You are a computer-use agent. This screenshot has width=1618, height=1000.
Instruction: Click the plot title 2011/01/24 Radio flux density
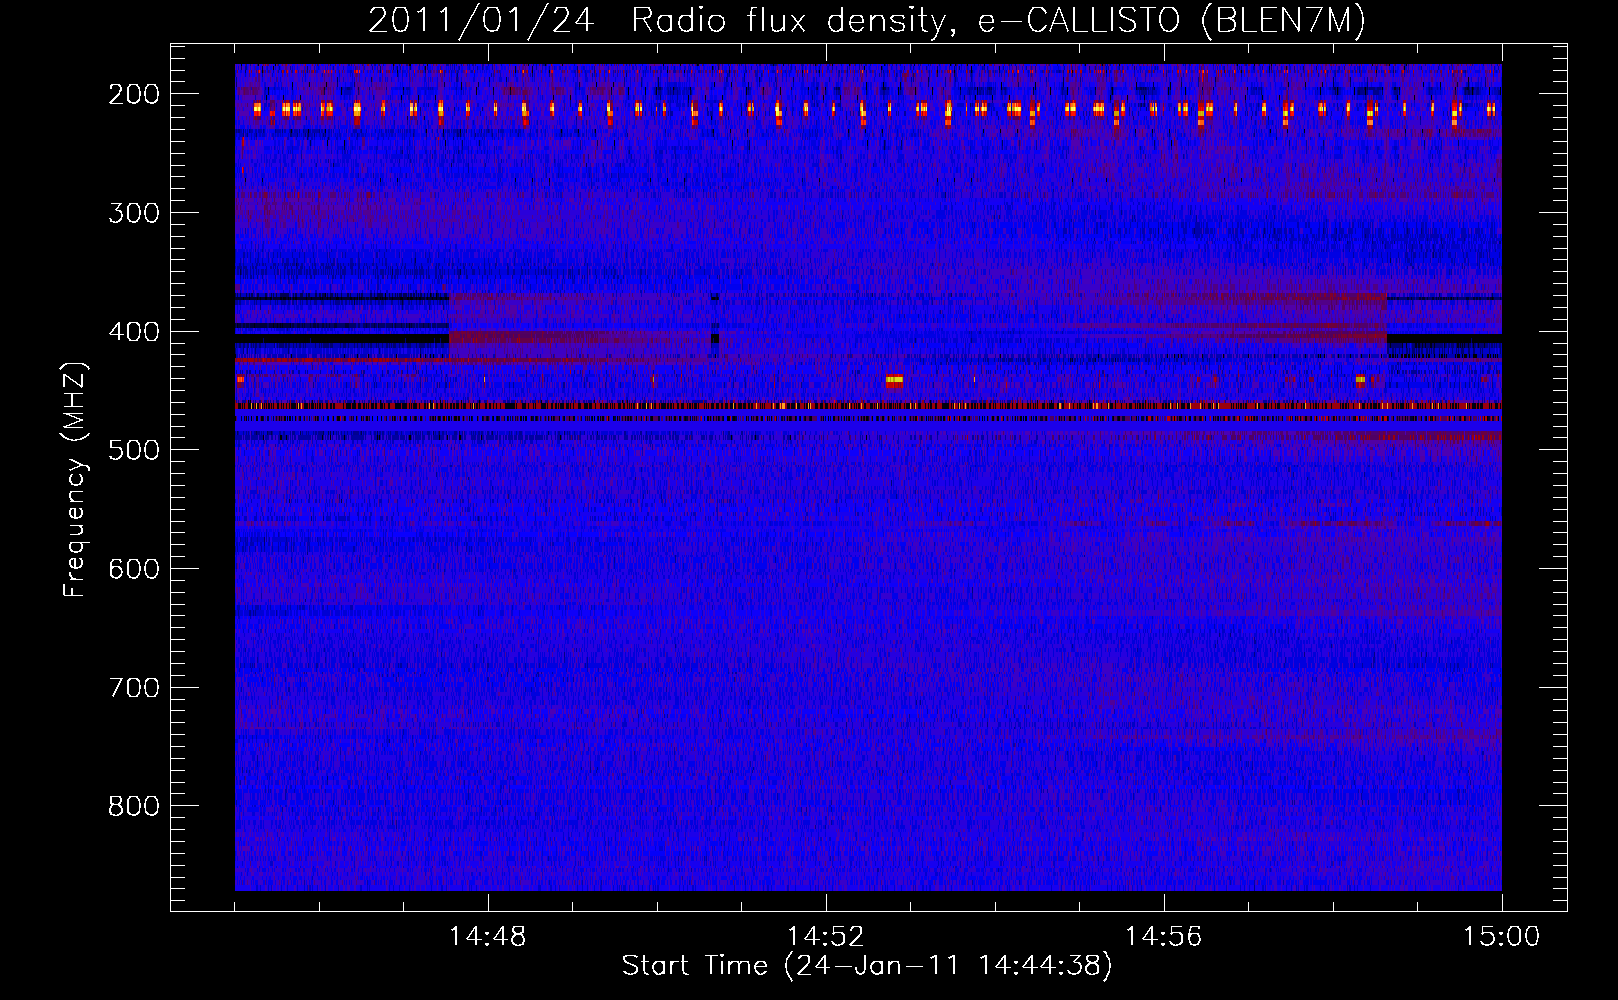(866, 21)
